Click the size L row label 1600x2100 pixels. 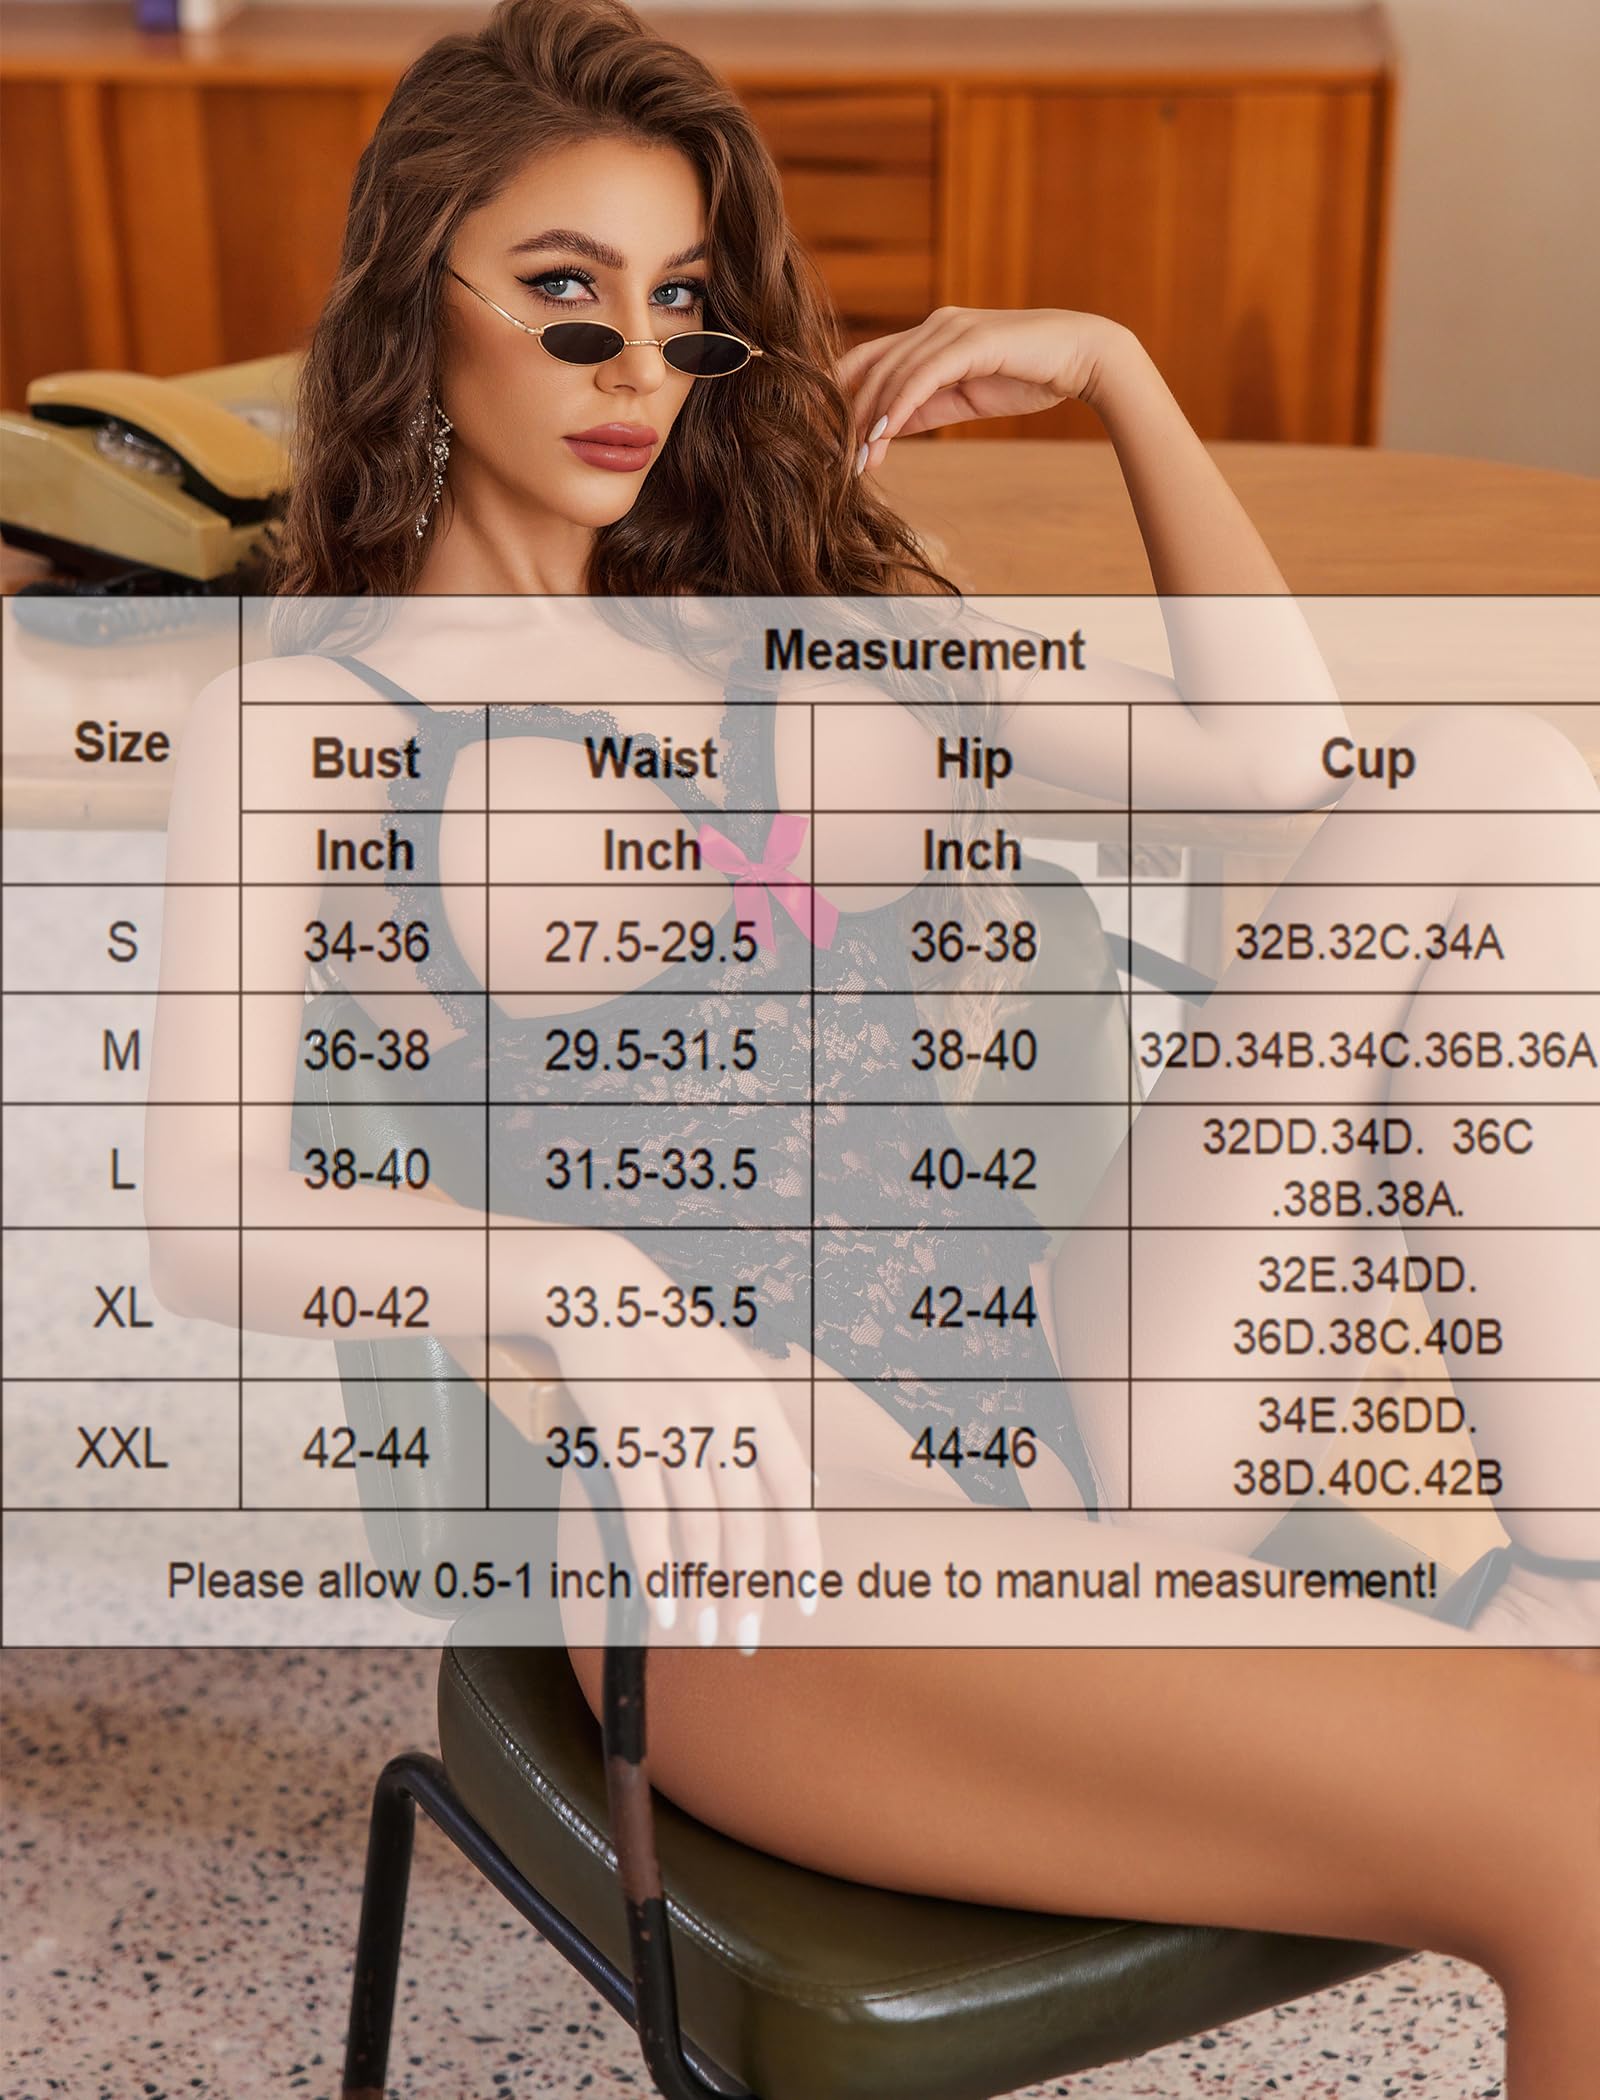pos(121,1168)
